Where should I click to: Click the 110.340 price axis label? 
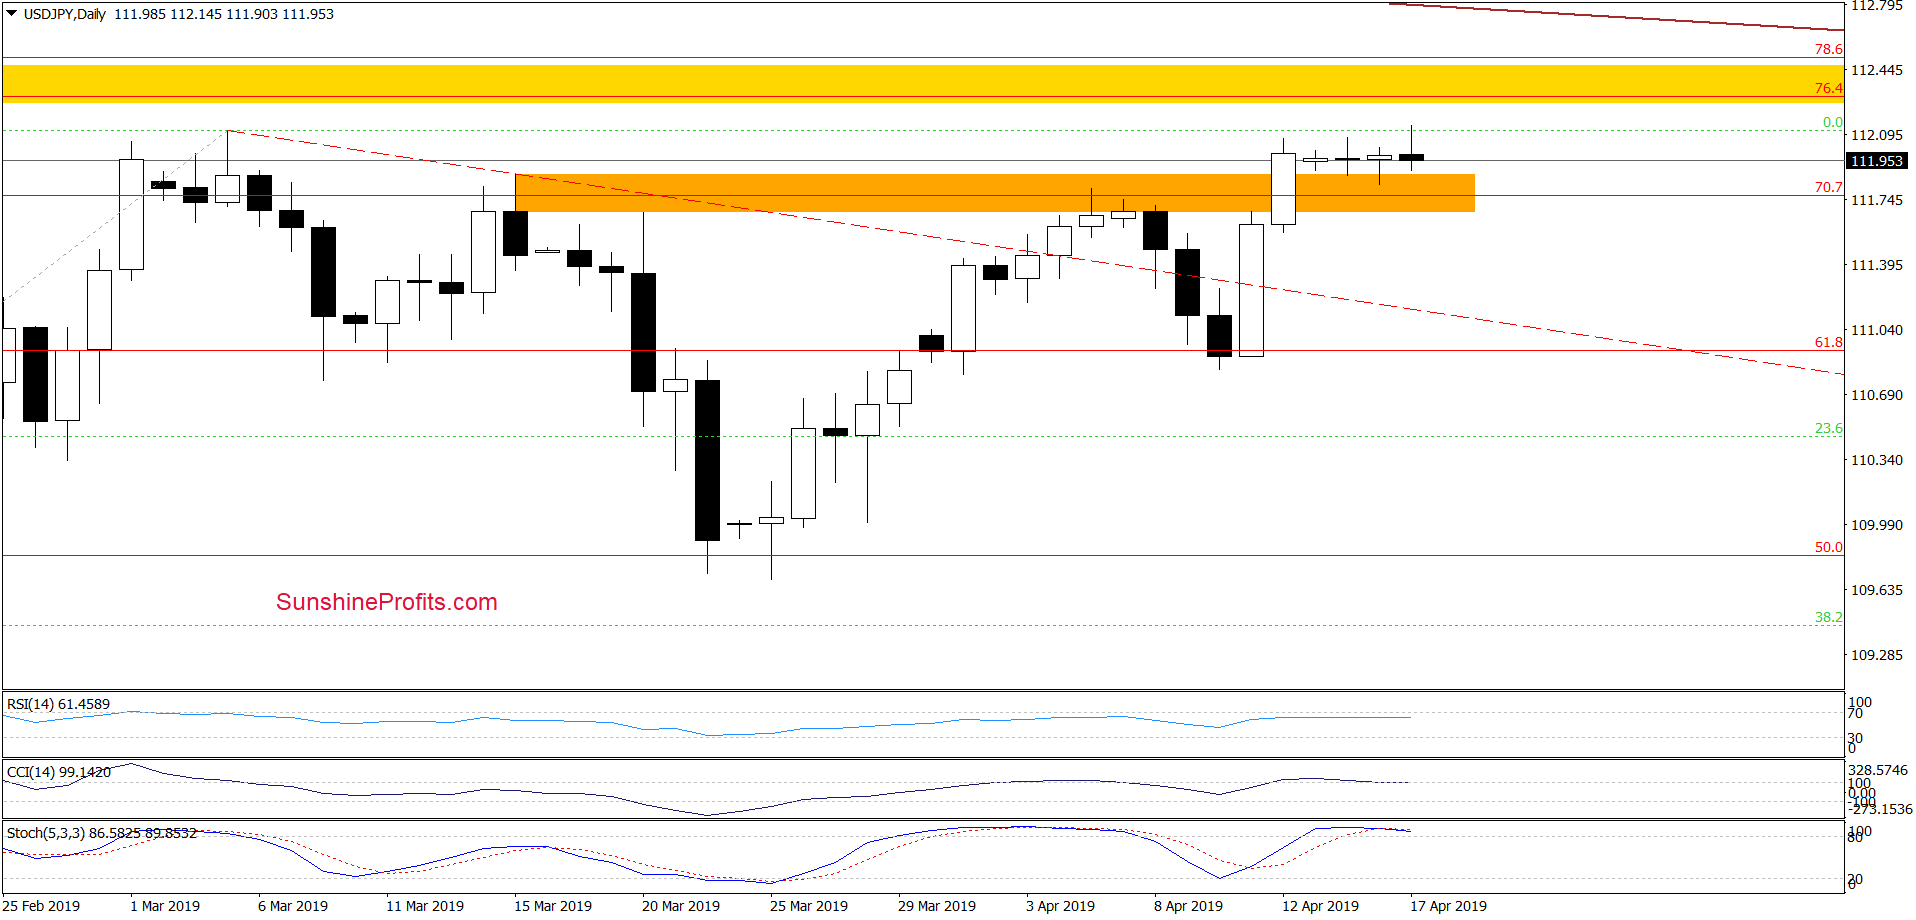point(1877,460)
